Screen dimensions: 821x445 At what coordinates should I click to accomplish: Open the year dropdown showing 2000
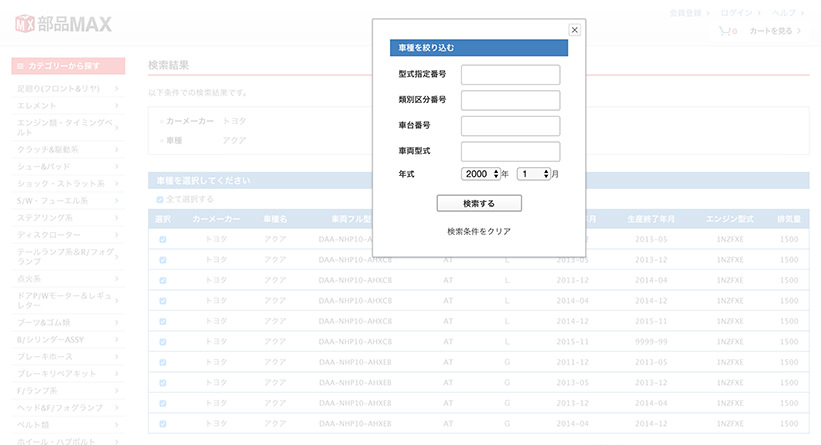click(481, 174)
